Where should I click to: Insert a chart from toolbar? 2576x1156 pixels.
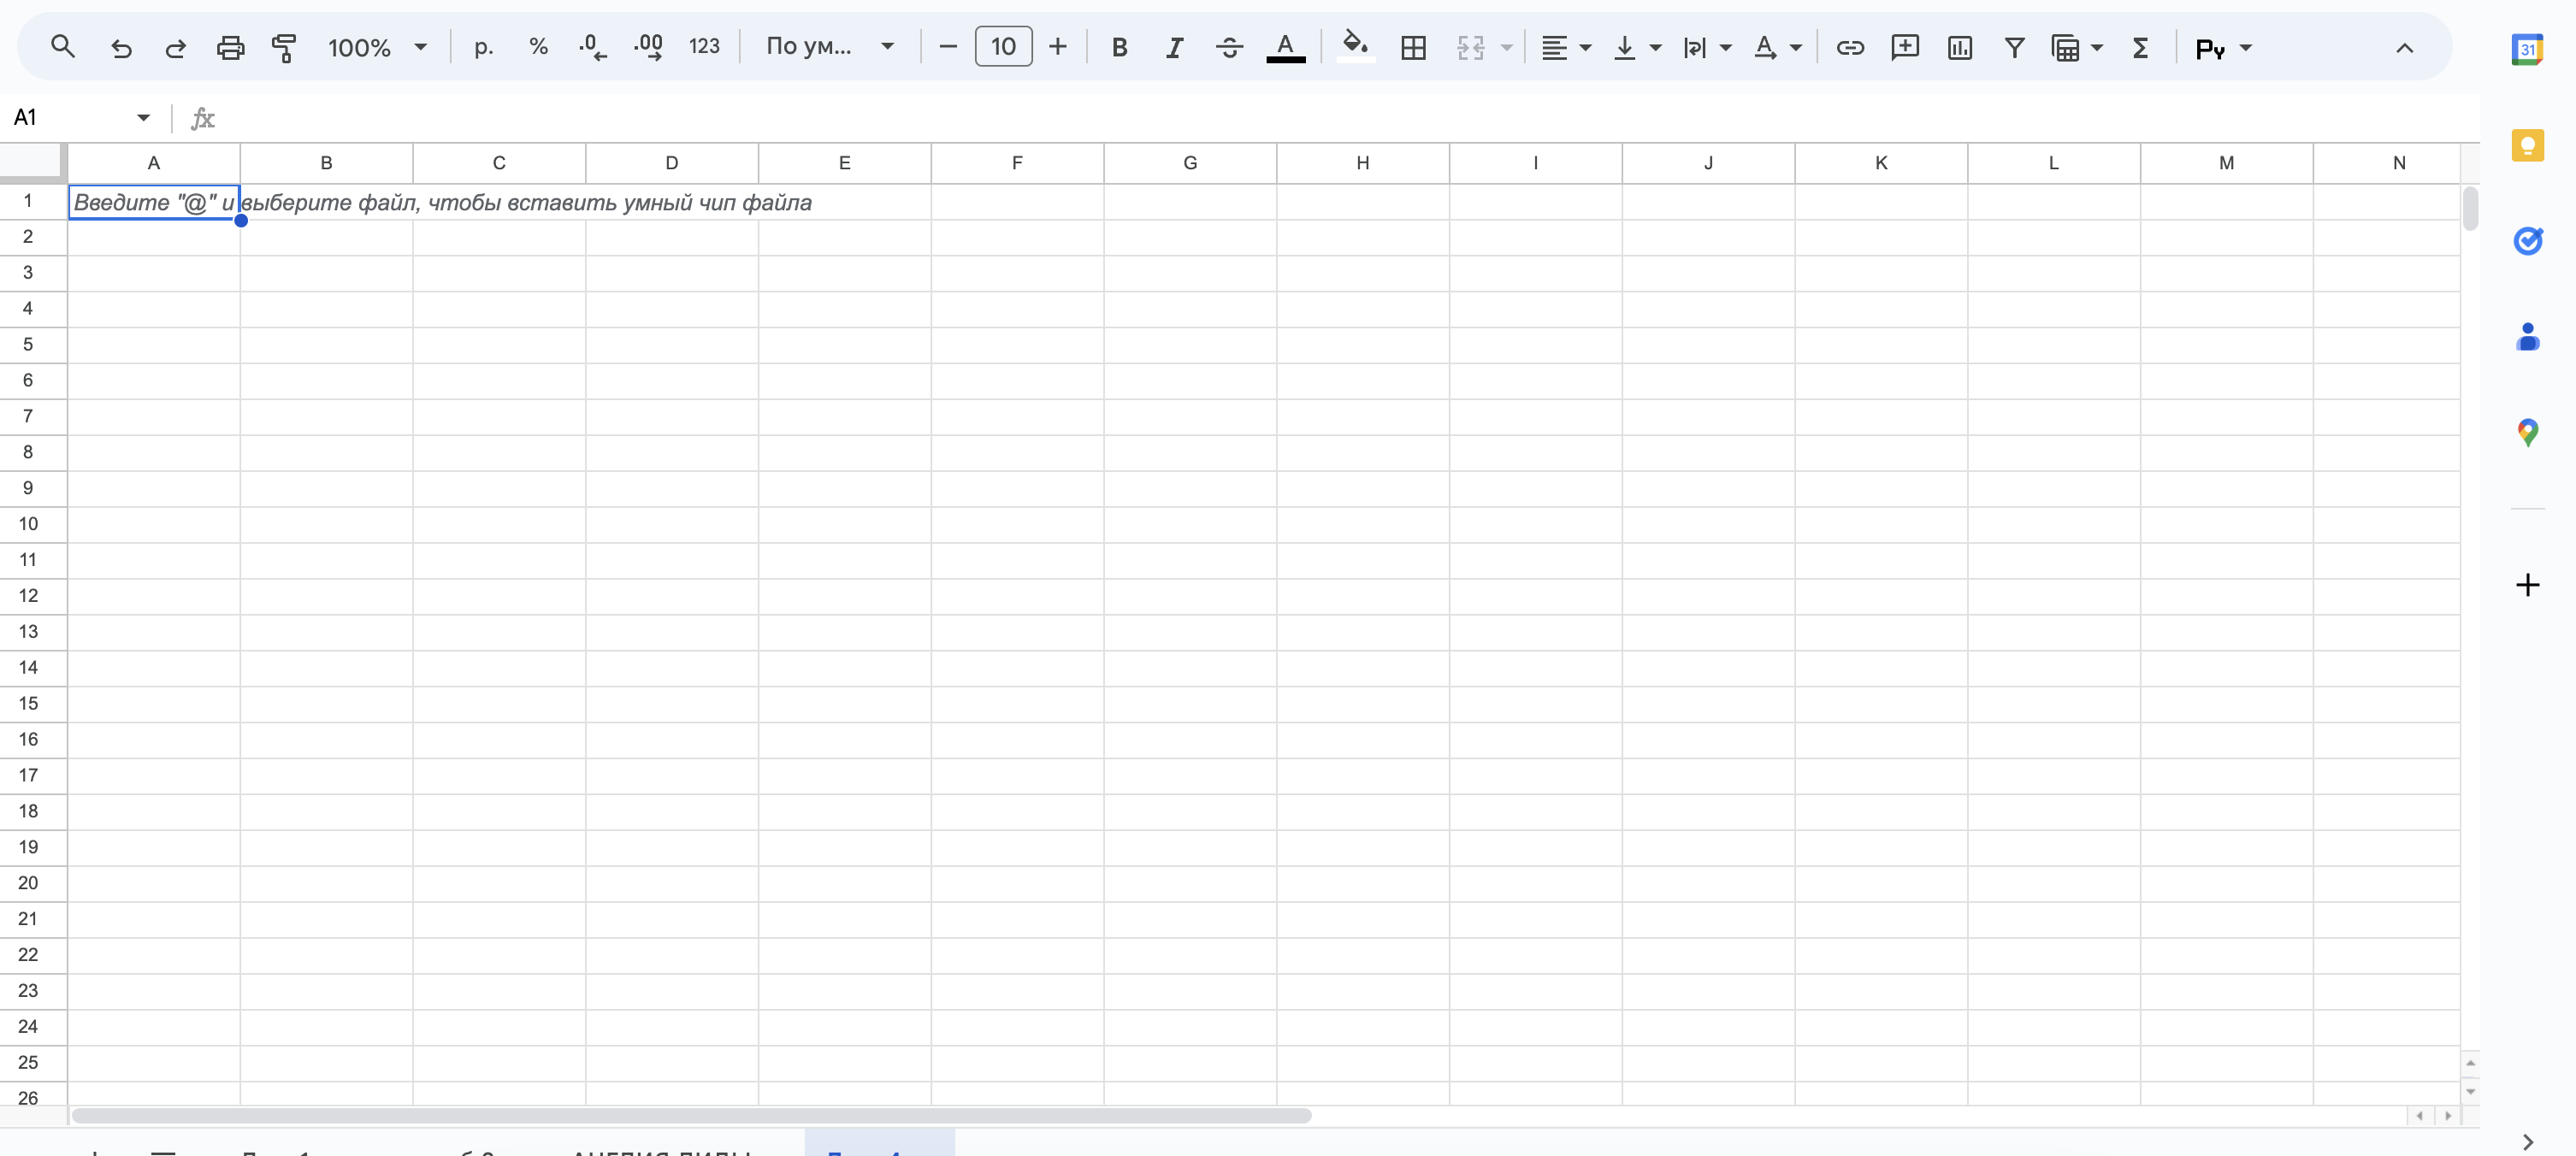(x=1959, y=47)
